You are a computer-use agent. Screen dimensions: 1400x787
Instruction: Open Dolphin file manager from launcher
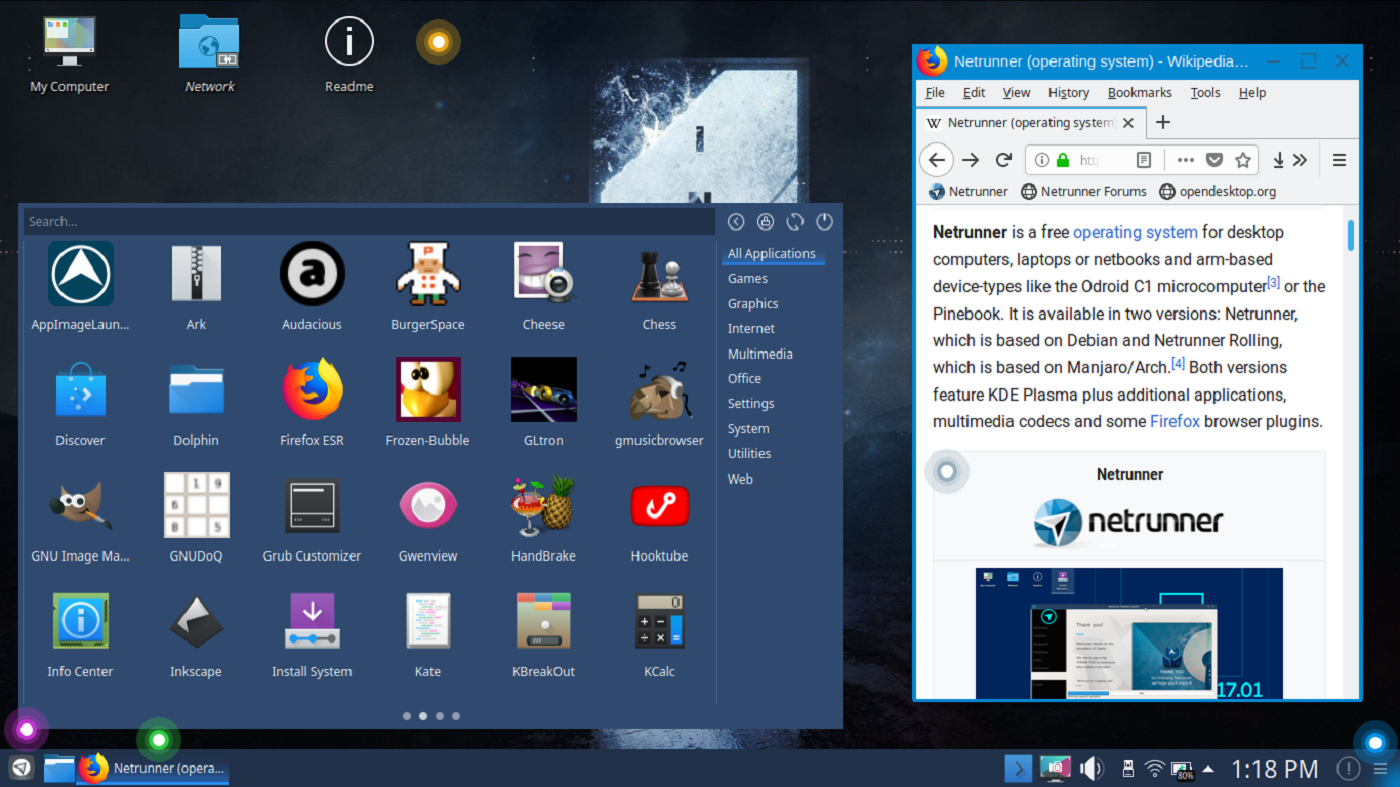click(196, 391)
